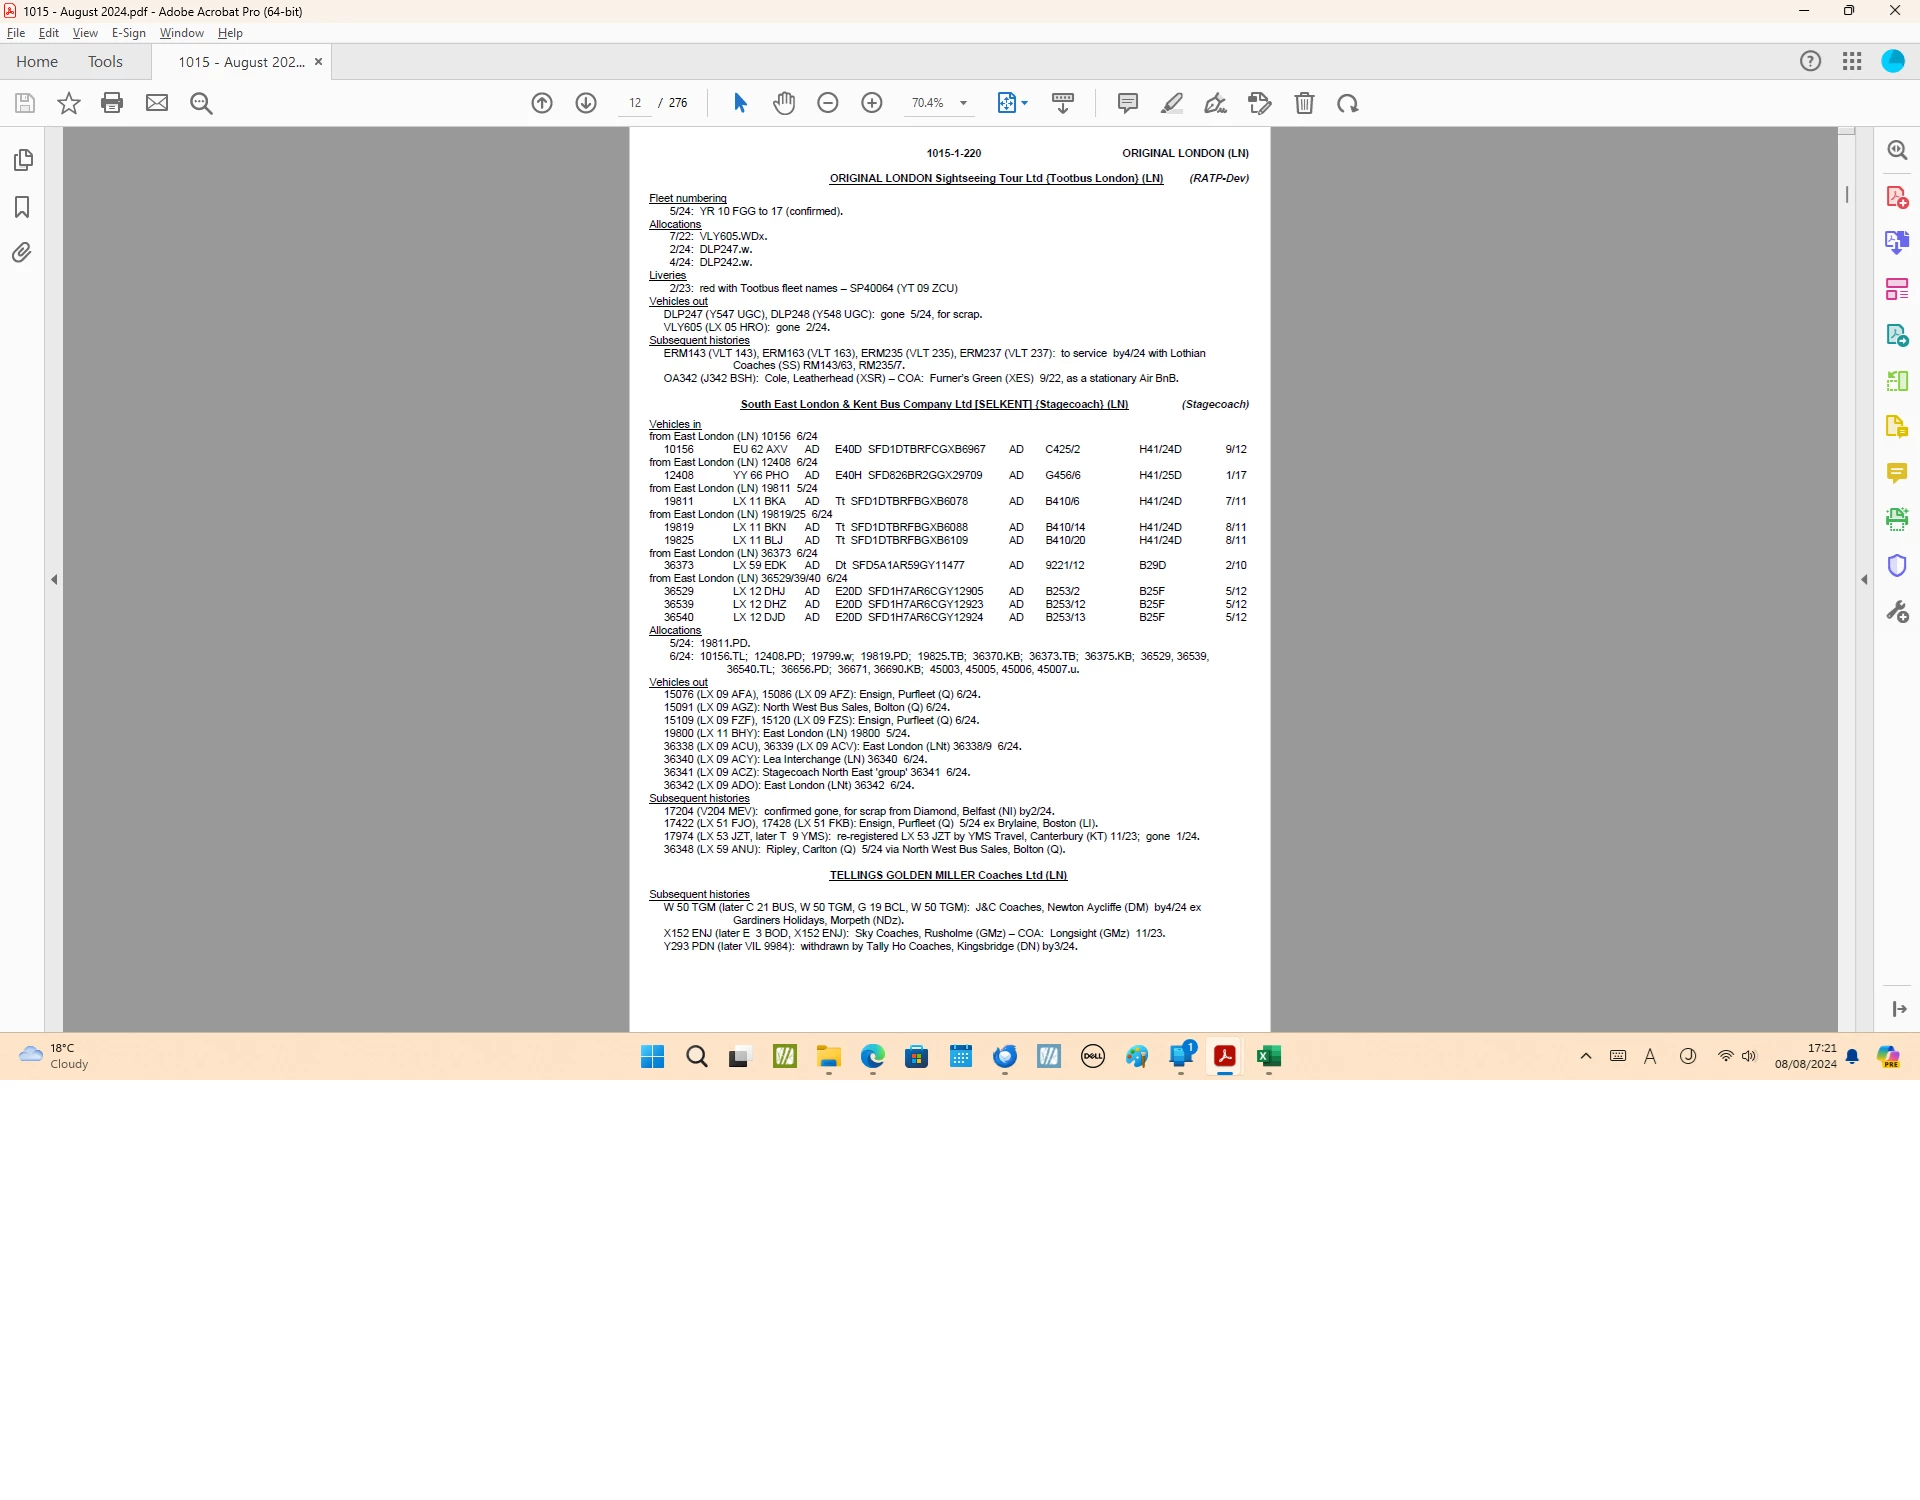Image resolution: width=1920 pixels, height=1500 pixels.
Task: Expand the page fit options dropdown
Action: tap(1024, 103)
